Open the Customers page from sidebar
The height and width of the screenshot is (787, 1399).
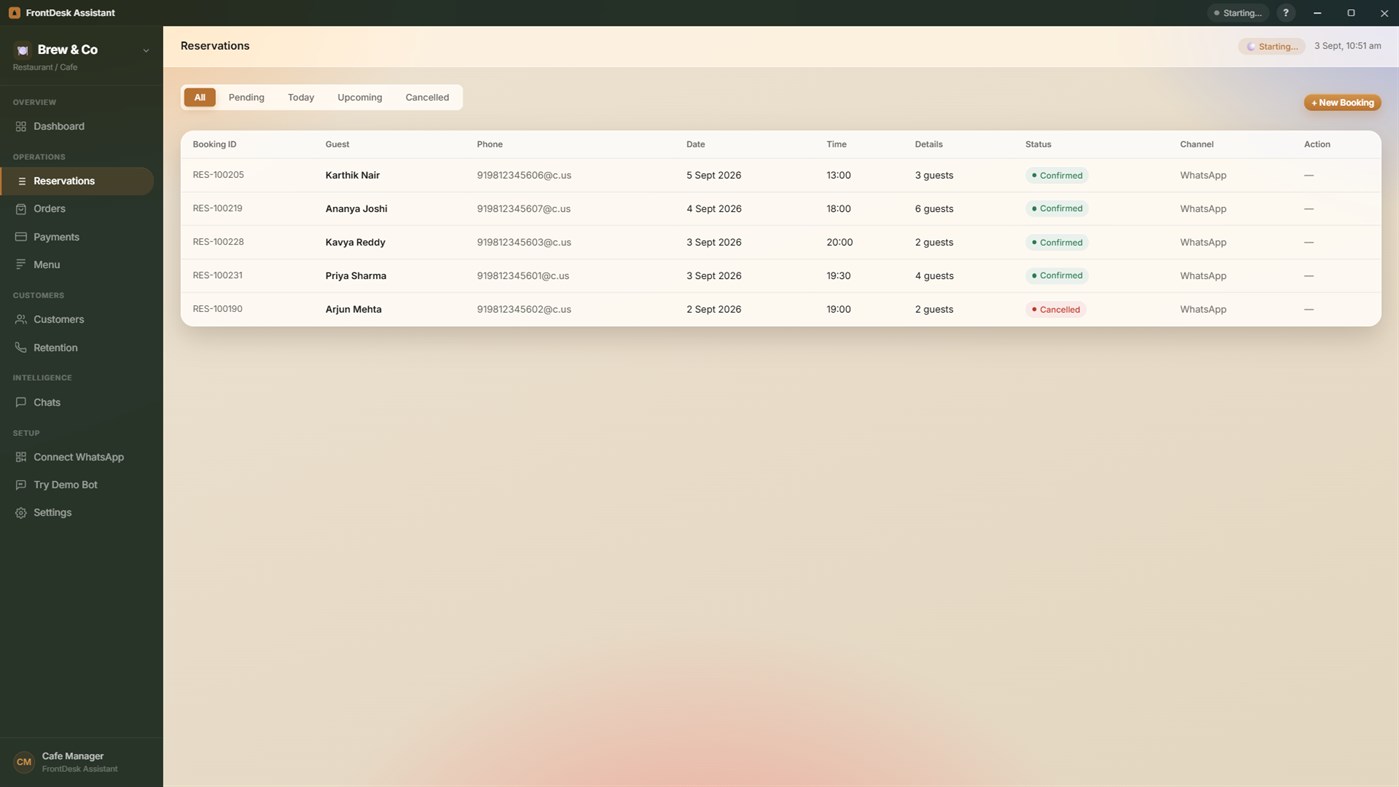[77, 320]
